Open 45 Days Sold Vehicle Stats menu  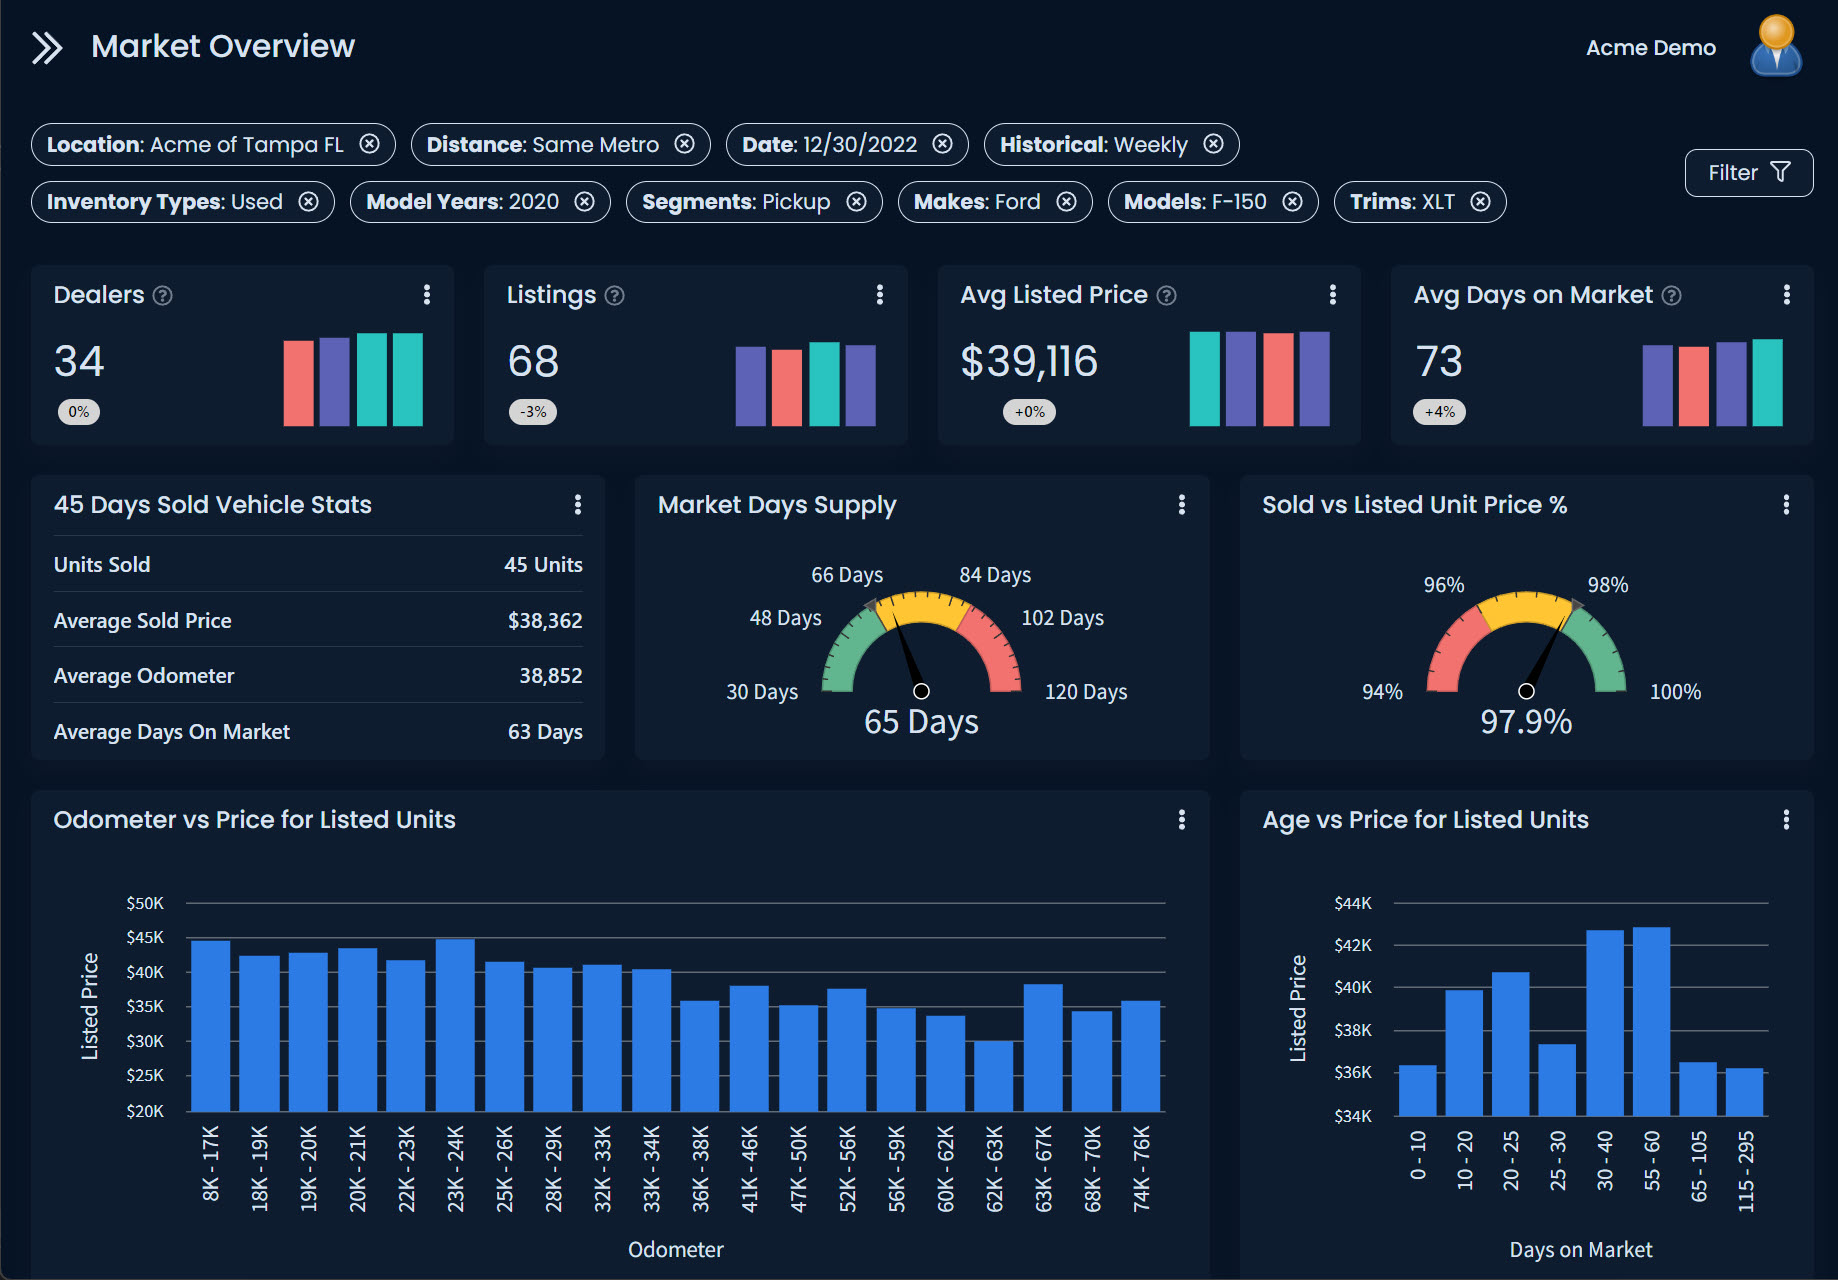[x=577, y=505]
